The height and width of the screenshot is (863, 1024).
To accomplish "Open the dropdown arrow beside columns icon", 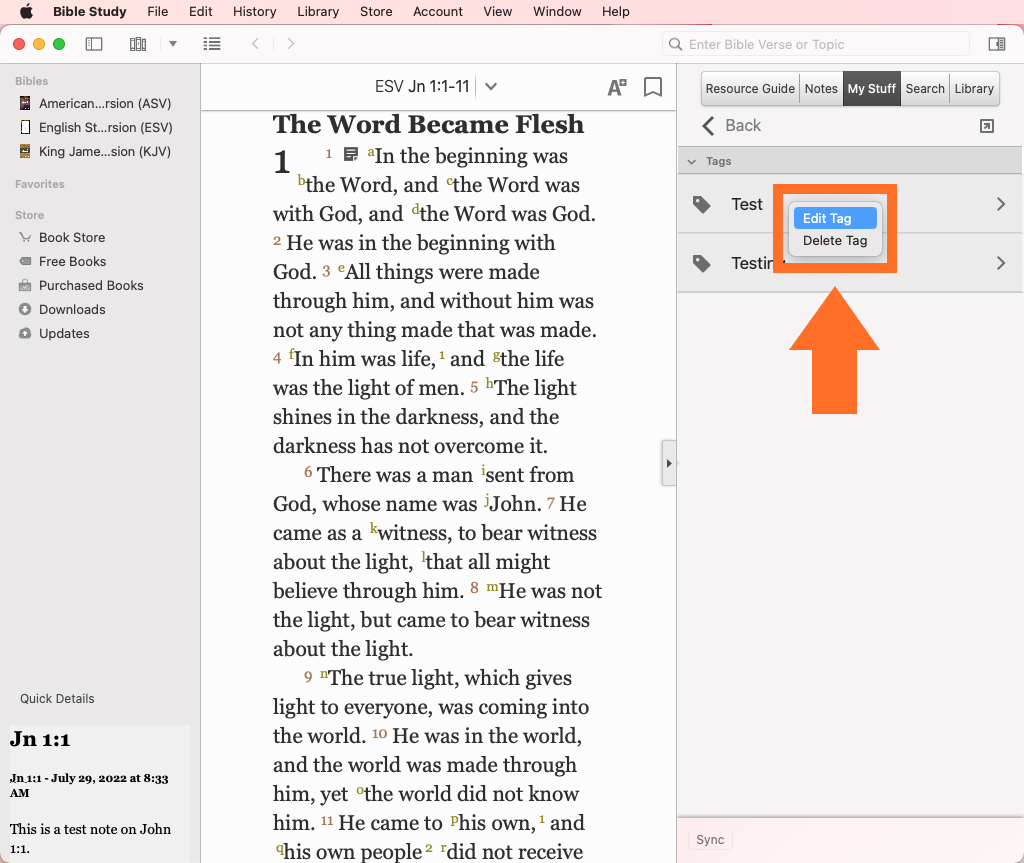I will pos(173,44).
